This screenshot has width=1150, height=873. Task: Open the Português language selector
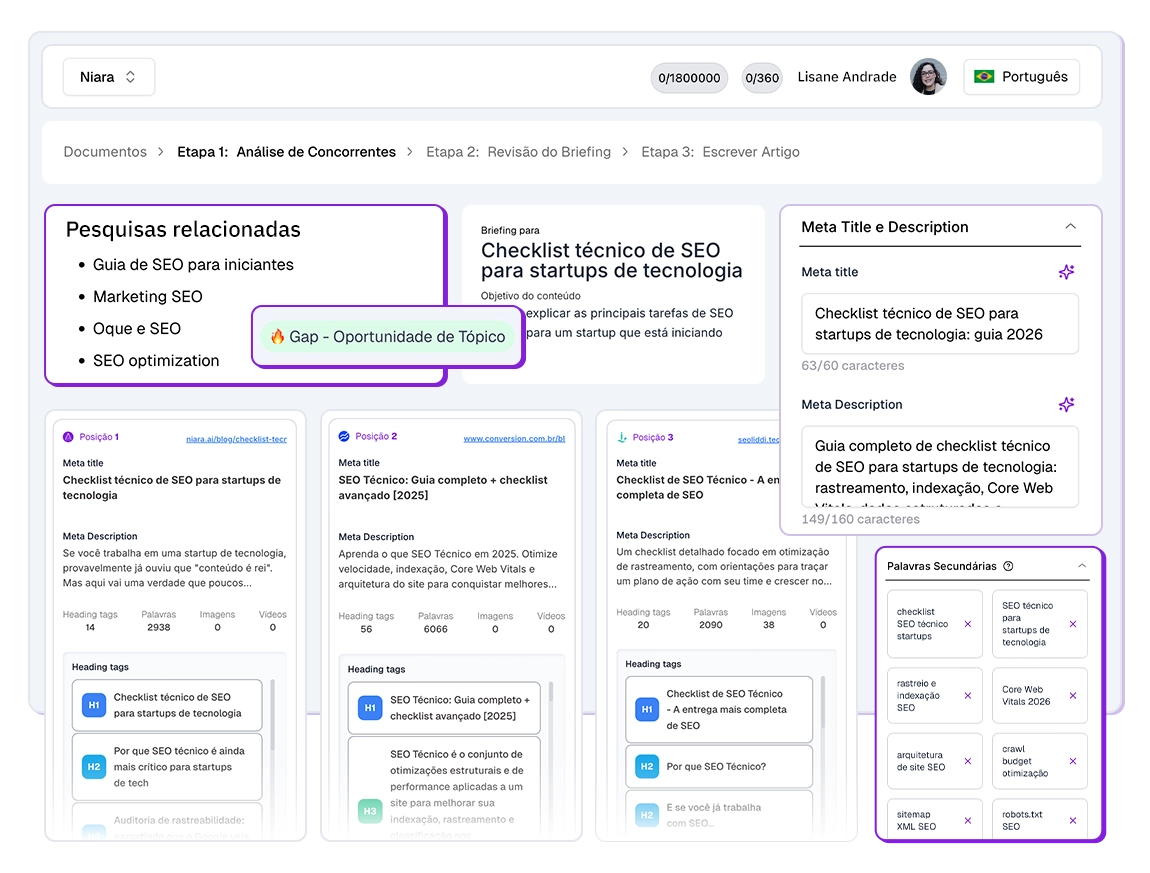[x=1021, y=77]
